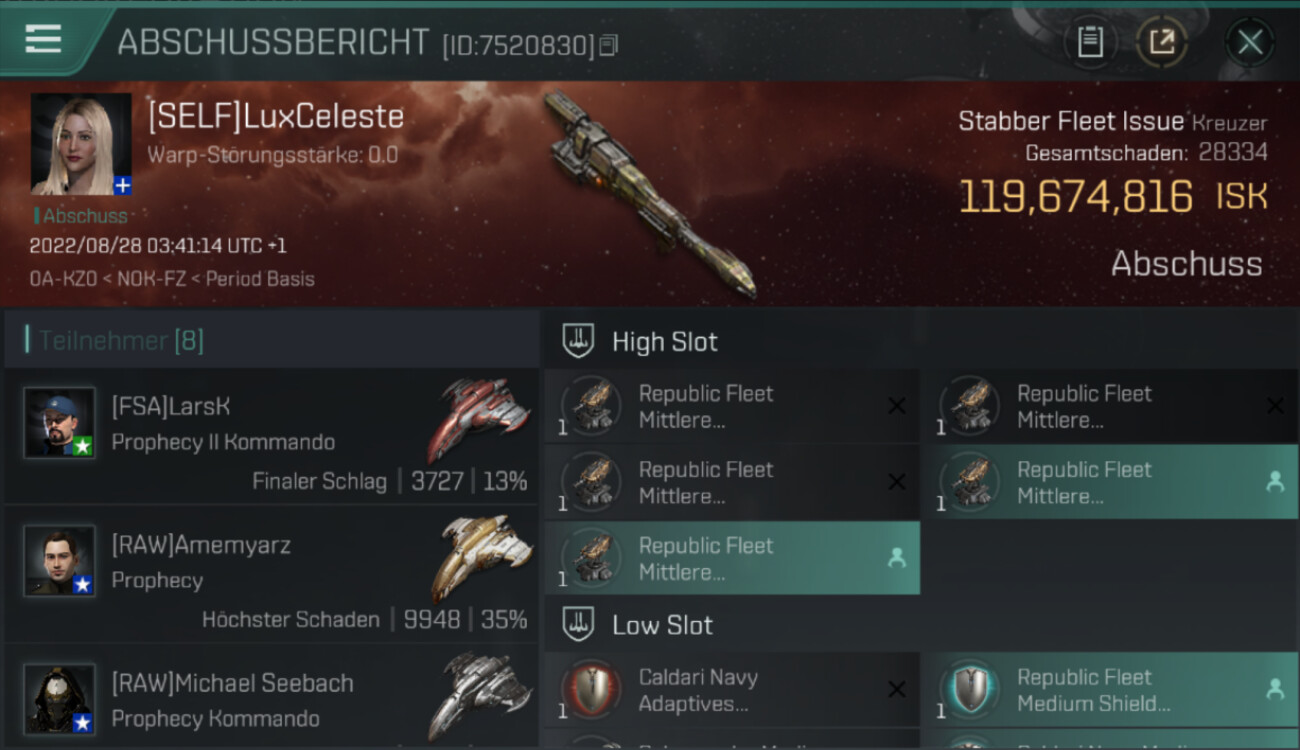This screenshot has height=750, width=1300.
Task: Click the plus badge on LuxCeleste's portrait
Action: (x=122, y=185)
